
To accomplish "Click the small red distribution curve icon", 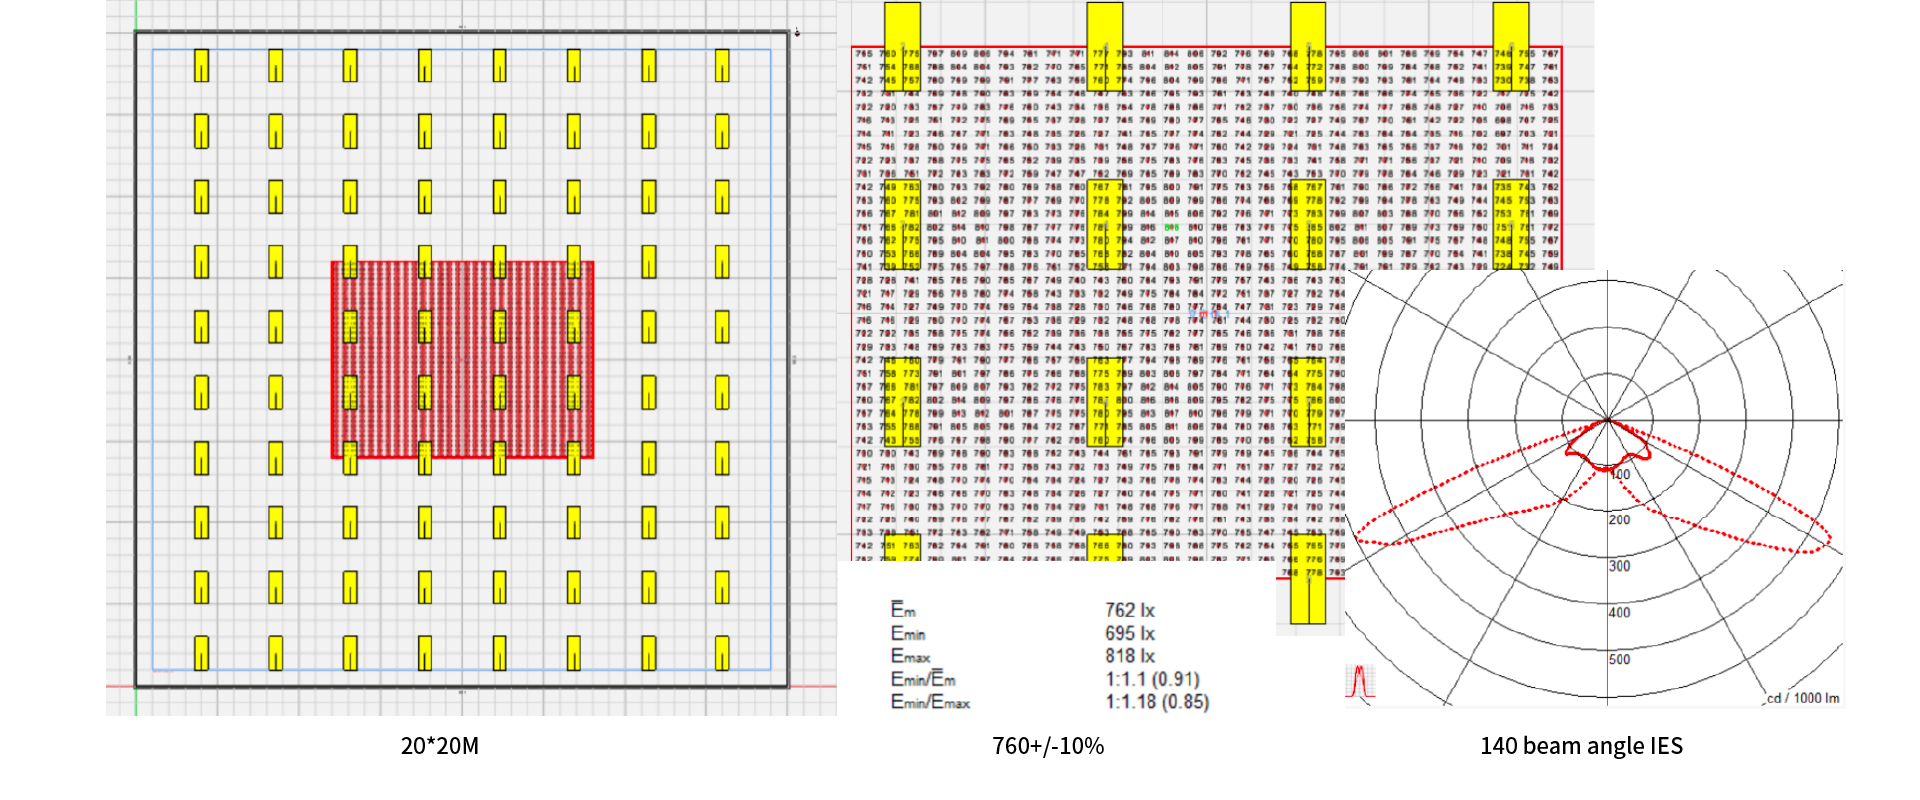I will coord(1359,681).
